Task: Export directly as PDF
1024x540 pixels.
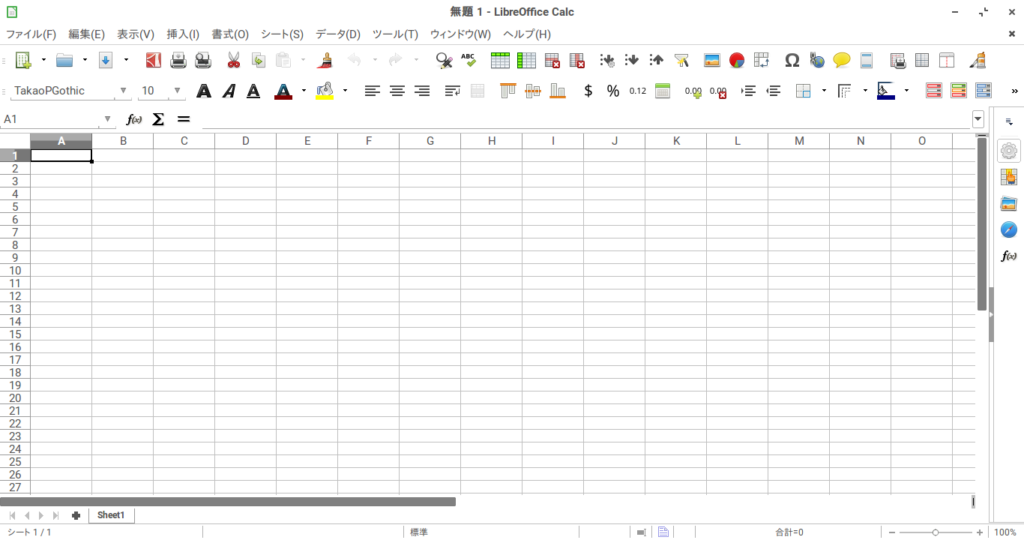Action: 153,61
